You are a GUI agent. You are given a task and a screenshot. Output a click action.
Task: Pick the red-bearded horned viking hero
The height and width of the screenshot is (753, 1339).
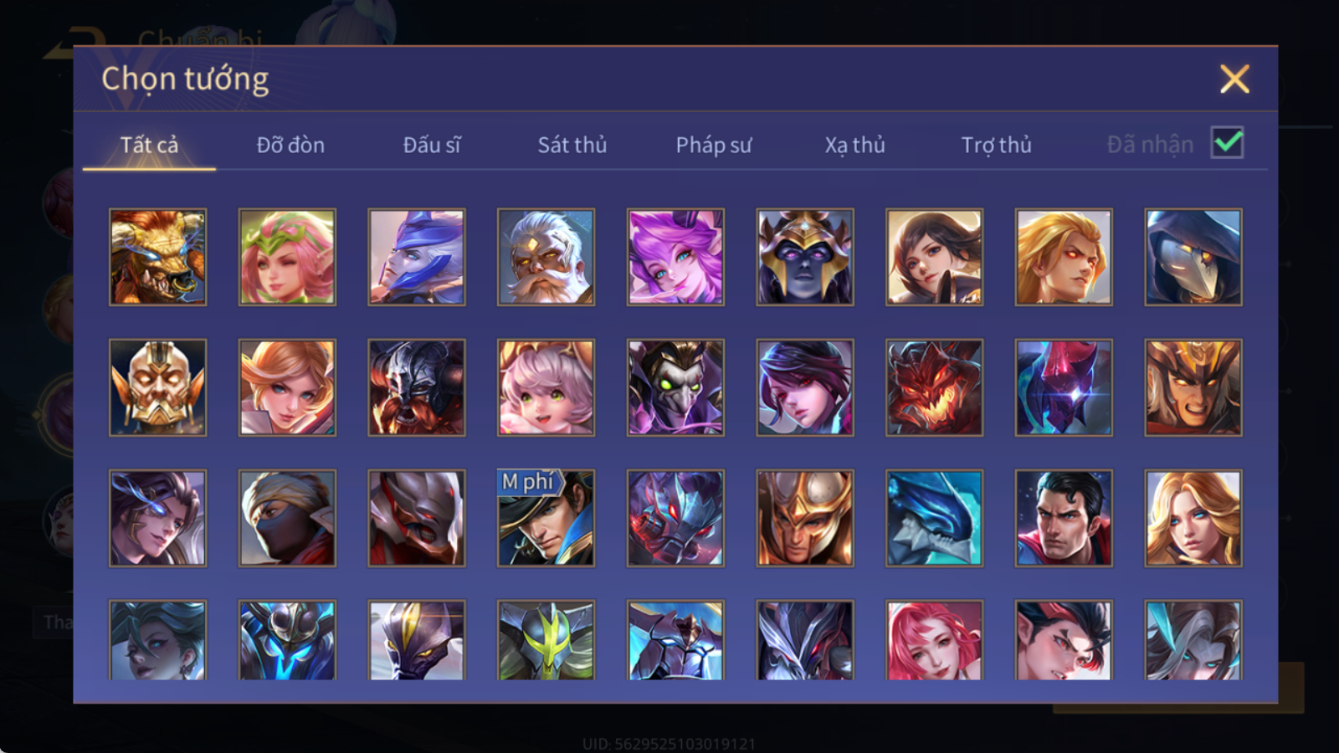coord(417,388)
